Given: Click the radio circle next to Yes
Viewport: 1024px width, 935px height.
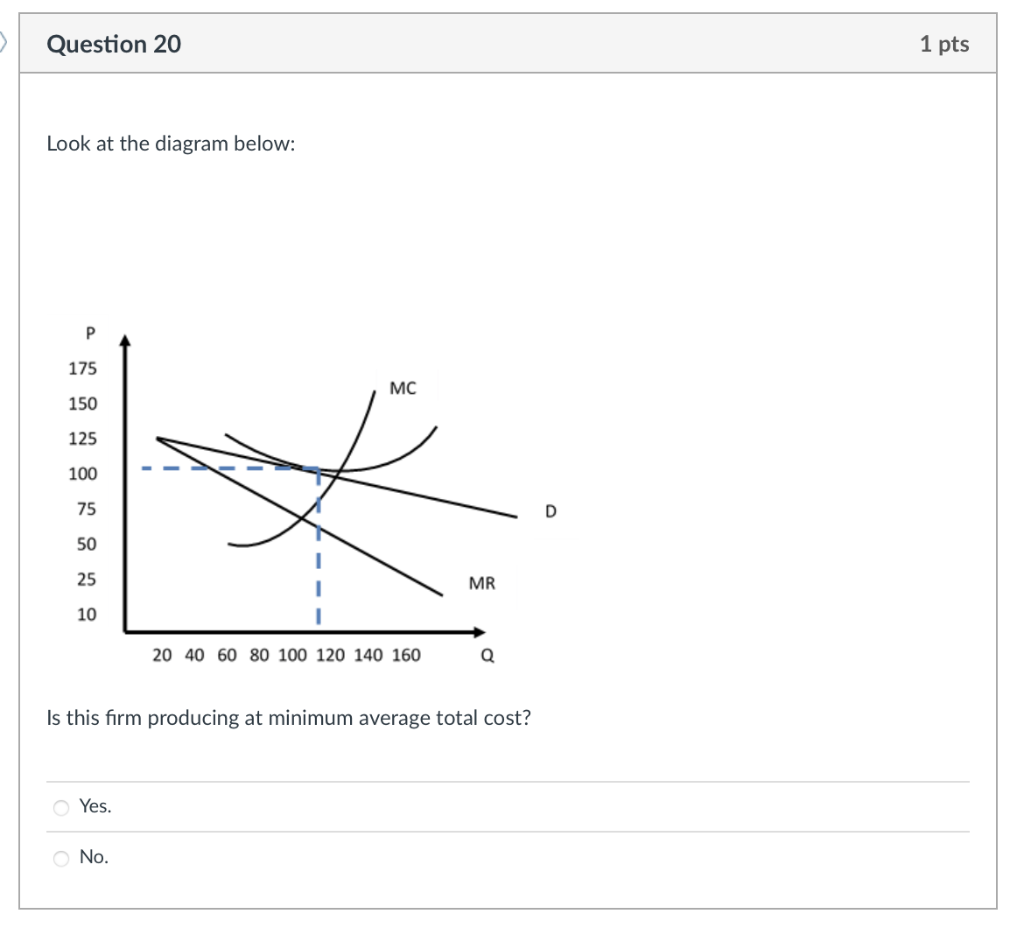Looking at the screenshot, I should [x=61, y=806].
